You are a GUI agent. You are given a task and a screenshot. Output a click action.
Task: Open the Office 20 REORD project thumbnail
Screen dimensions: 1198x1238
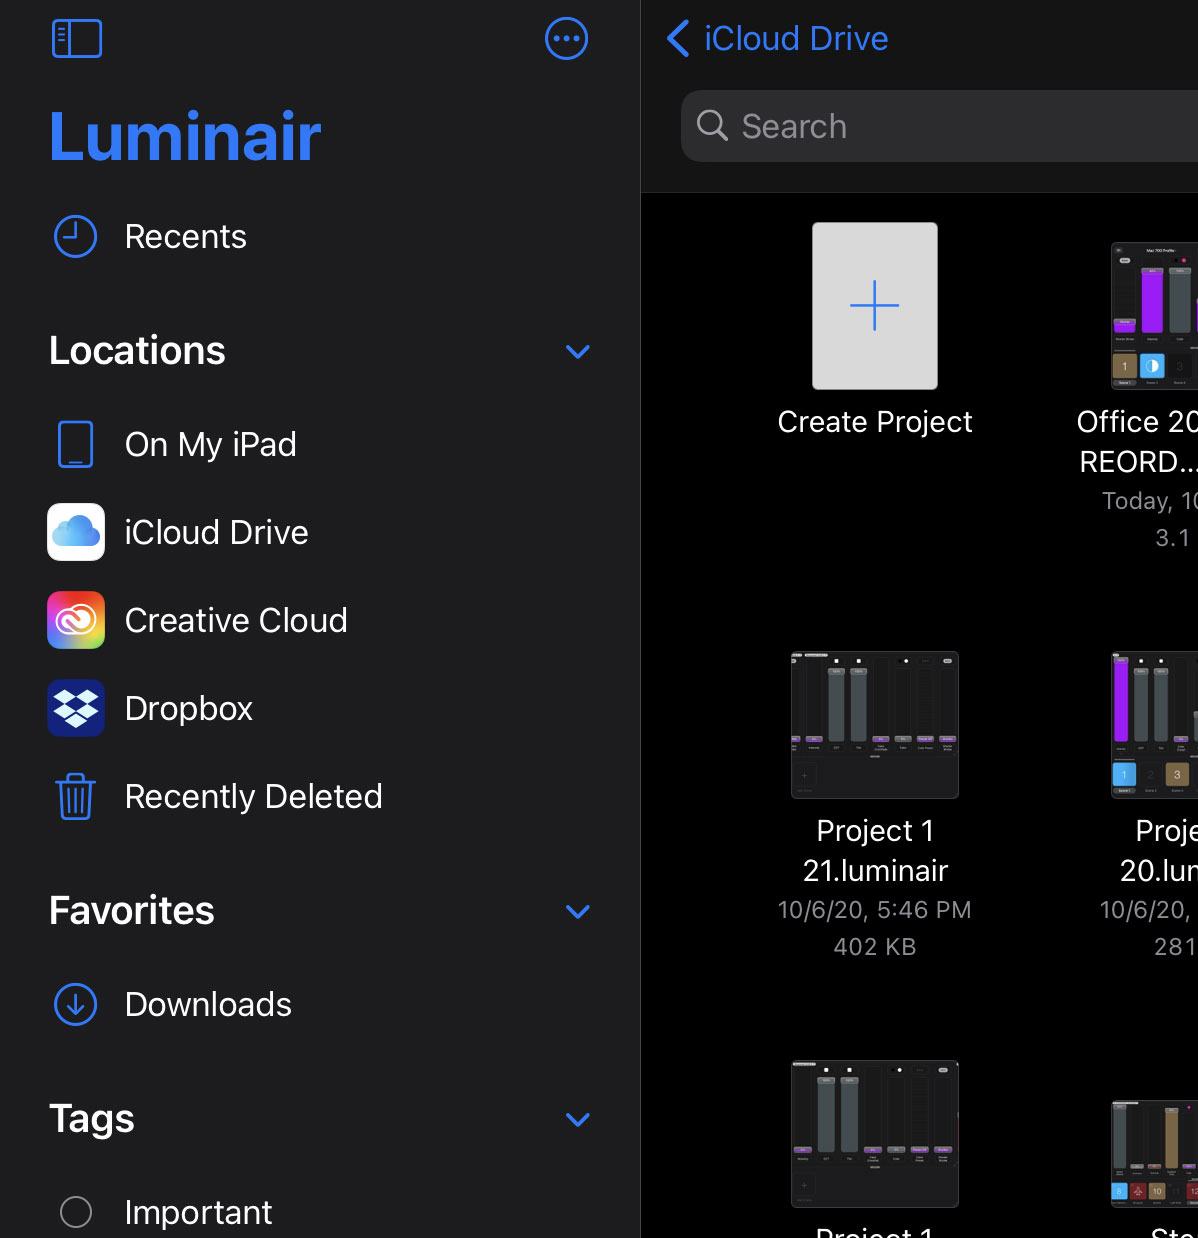1155,315
